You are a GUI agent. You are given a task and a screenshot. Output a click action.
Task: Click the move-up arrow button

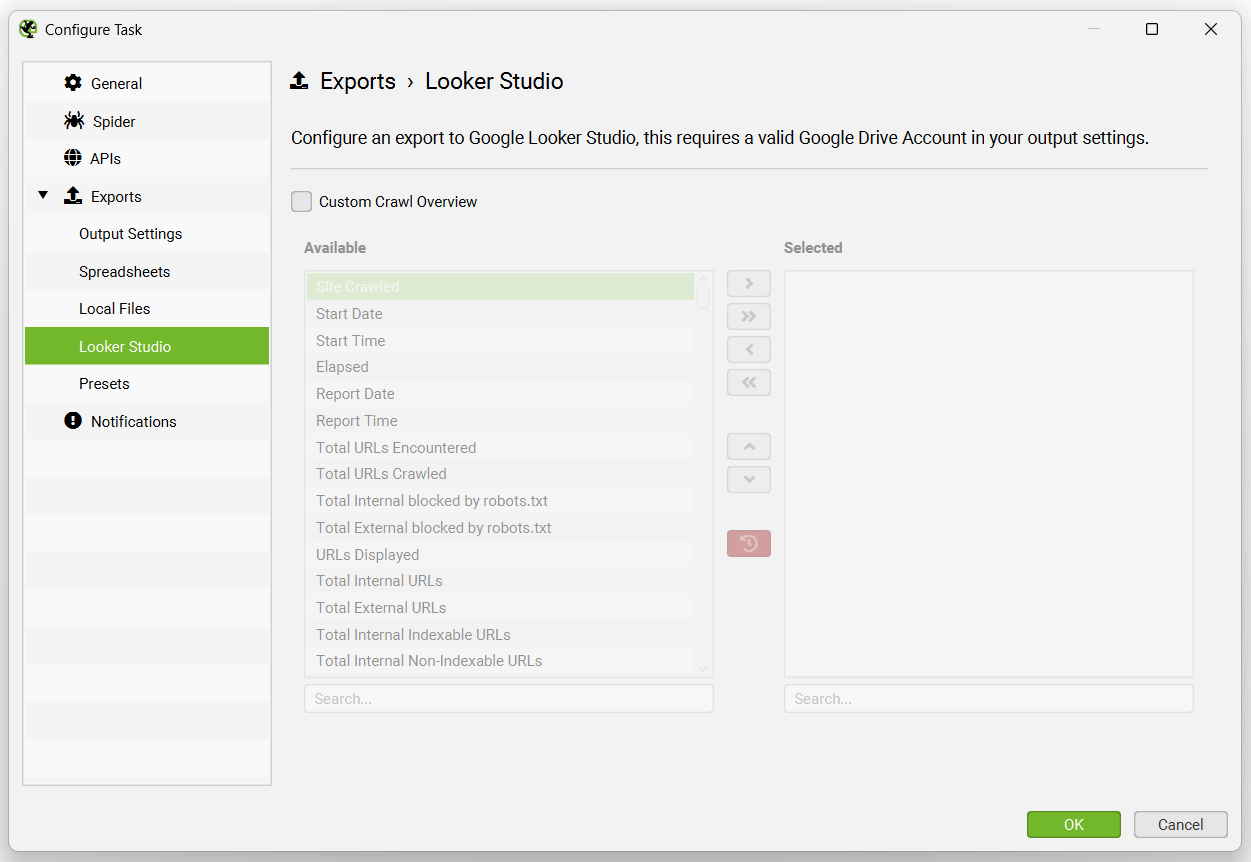[x=748, y=446]
